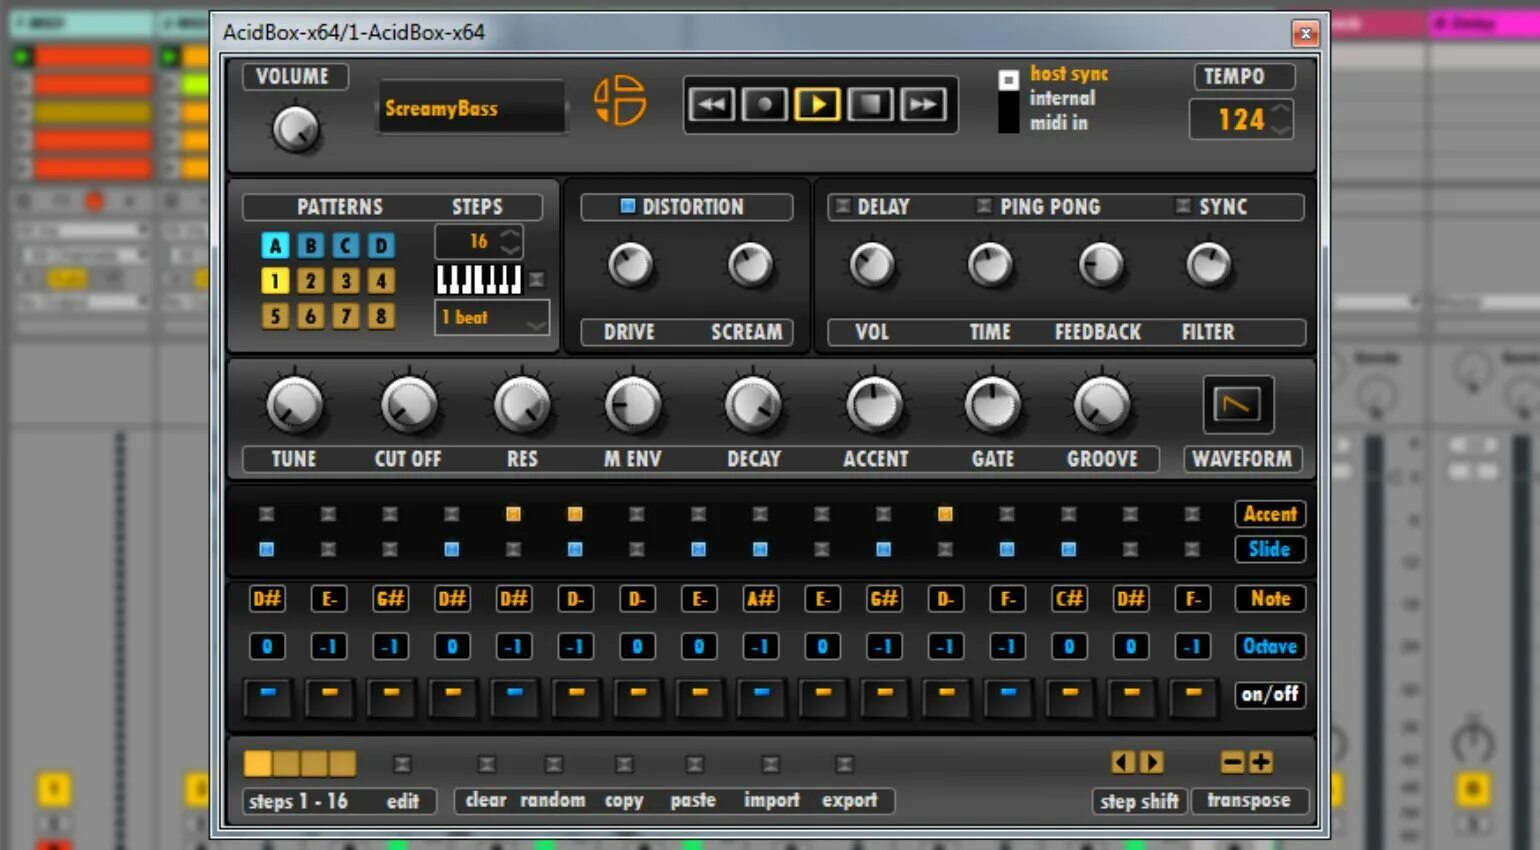
Task: Toggle the first step's on/off switch
Action: click(267, 697)
